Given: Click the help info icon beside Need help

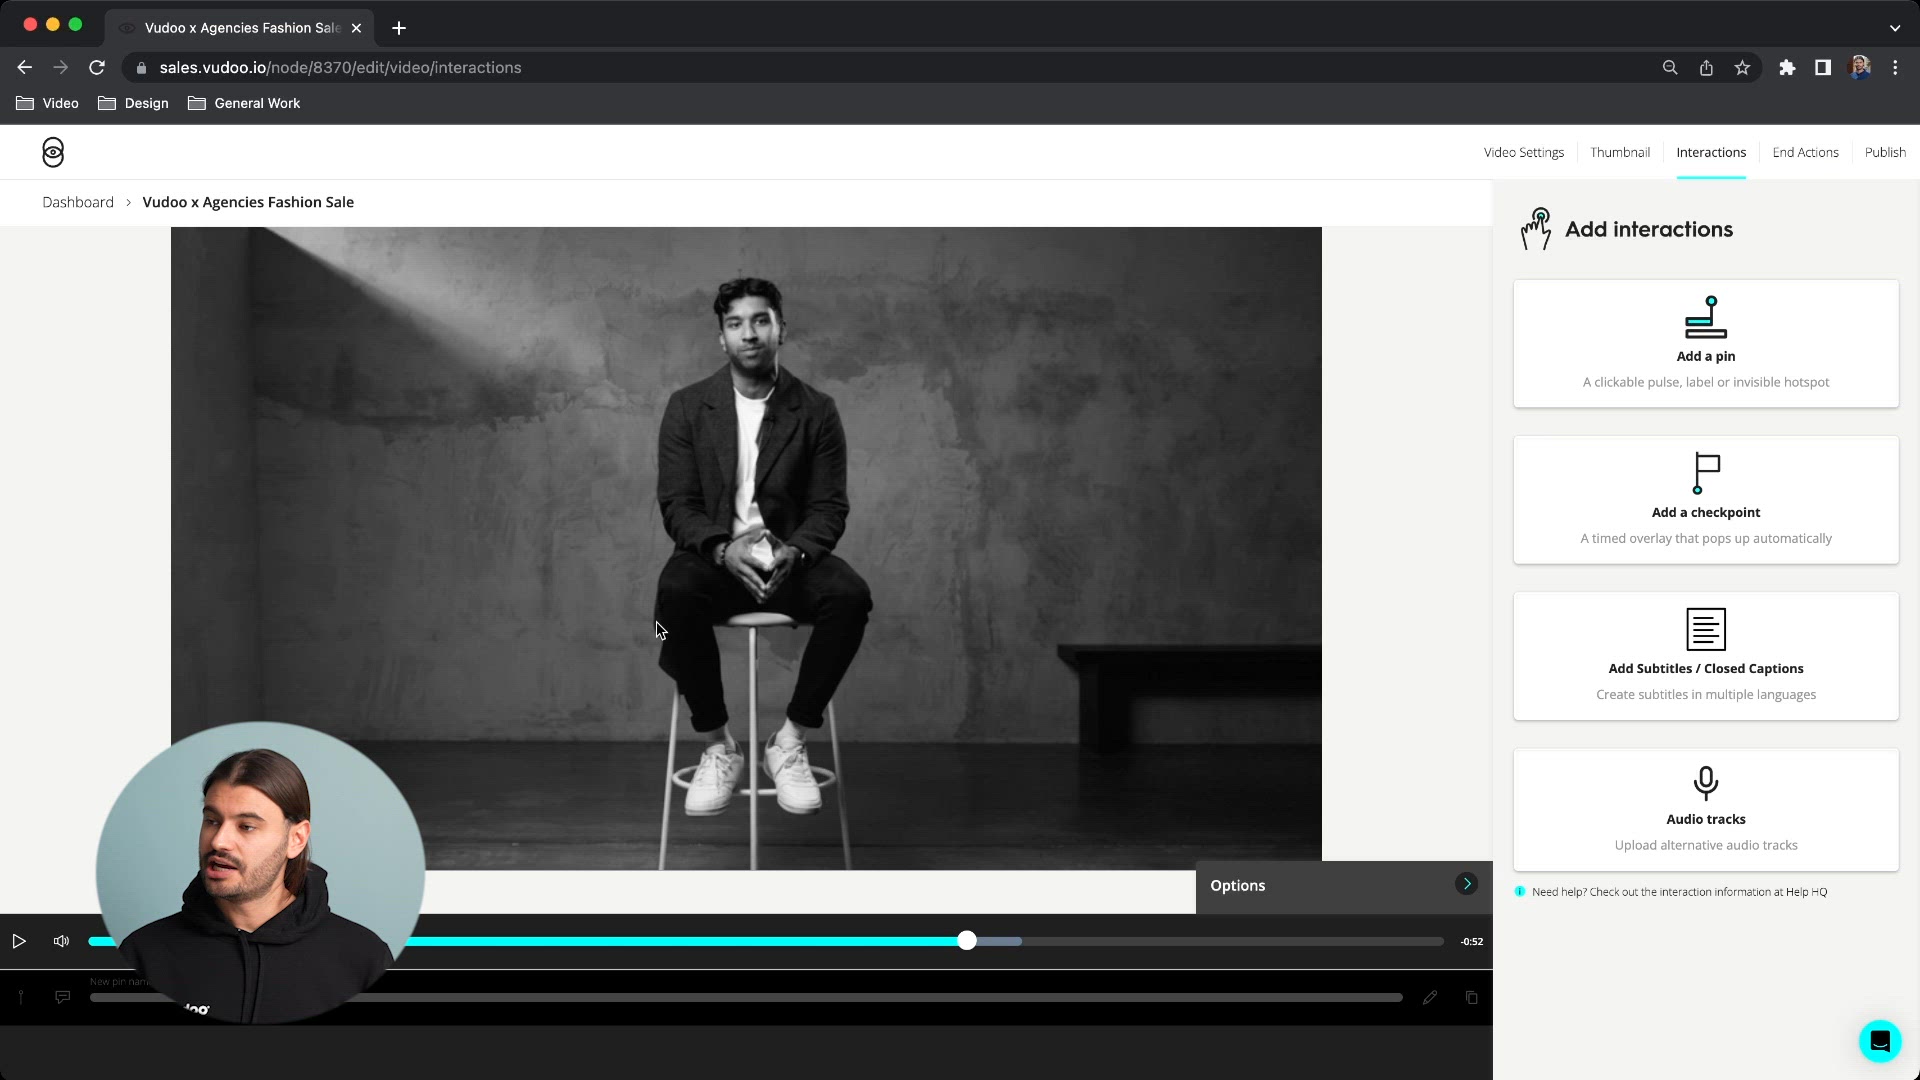Looking at the screenshot, I should [1520, 891].
